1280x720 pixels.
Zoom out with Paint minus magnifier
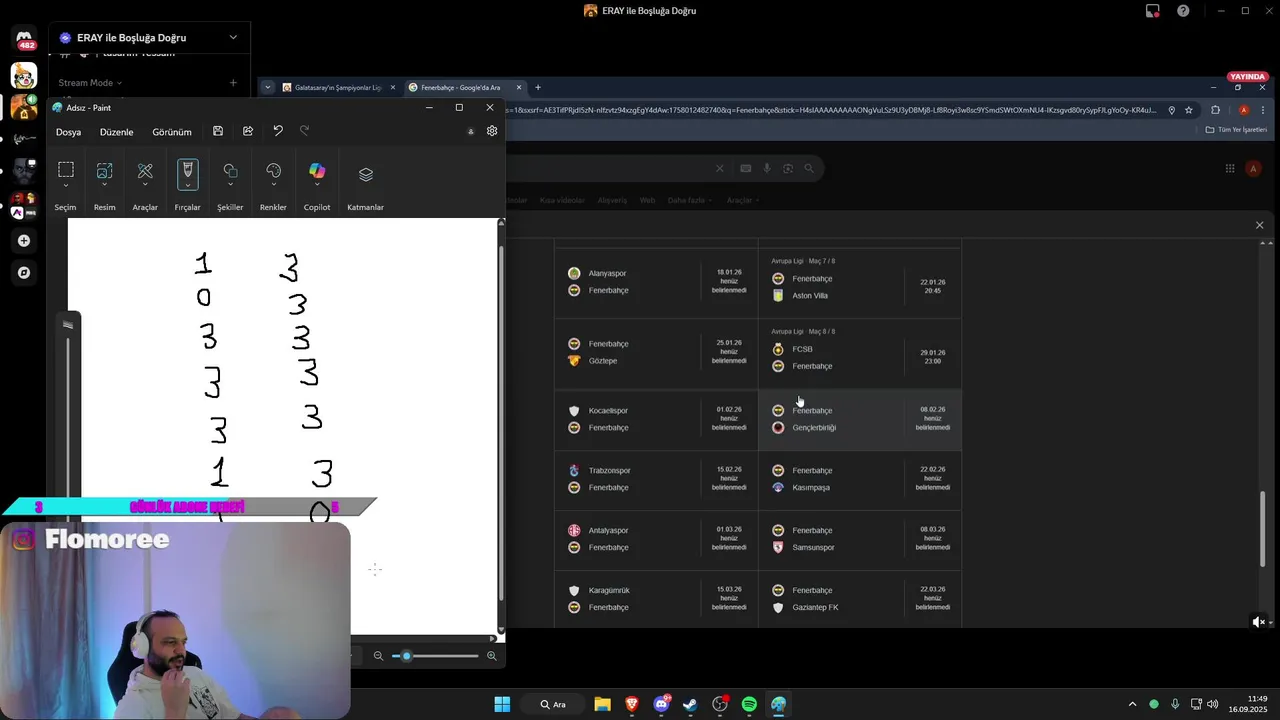(378, 656)
